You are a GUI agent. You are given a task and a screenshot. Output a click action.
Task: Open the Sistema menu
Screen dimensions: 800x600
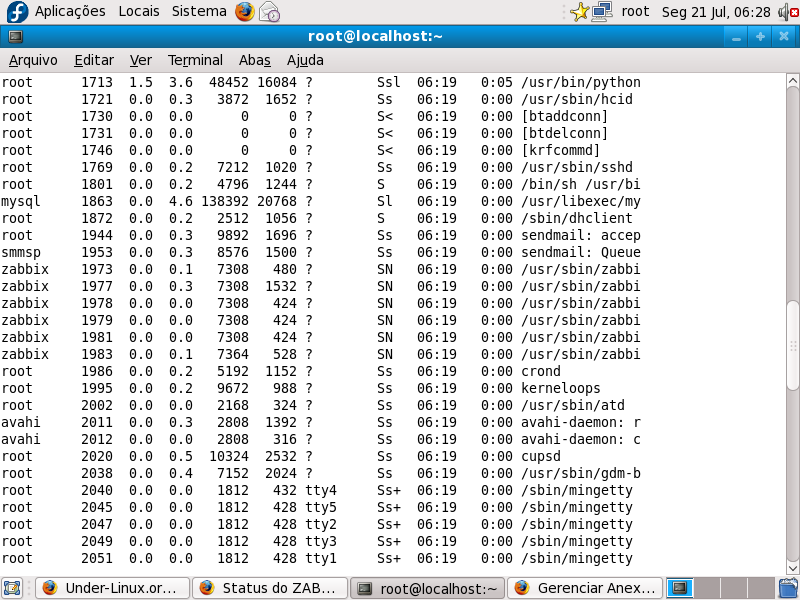(x=199, y=11)
